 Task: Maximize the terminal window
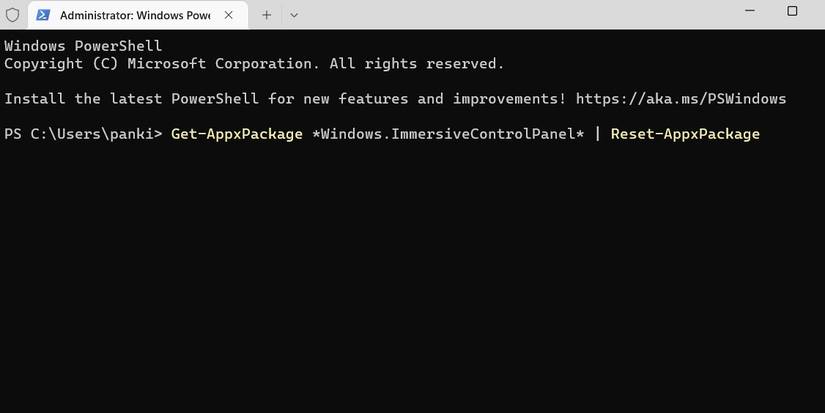792,12
